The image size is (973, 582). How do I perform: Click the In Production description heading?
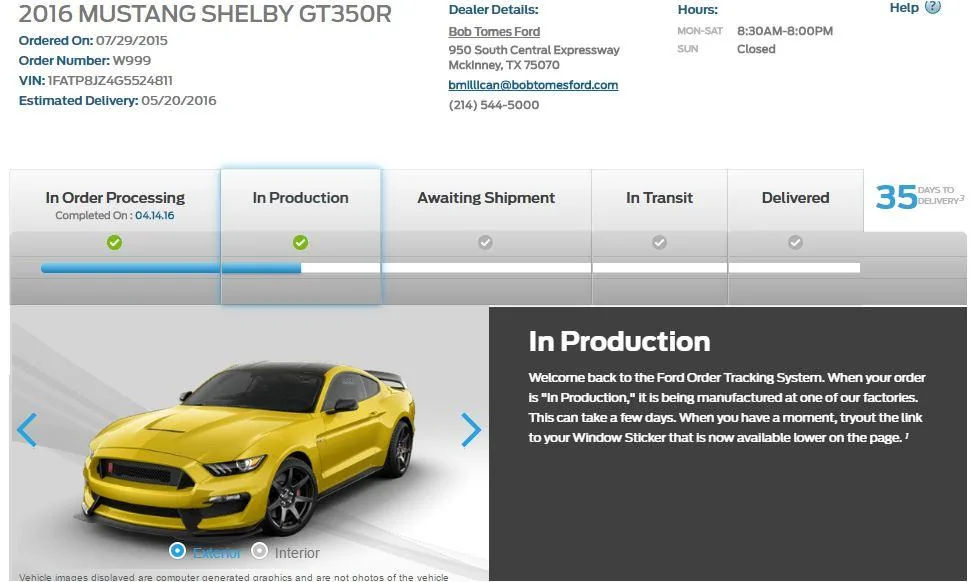tap(619, 341)
